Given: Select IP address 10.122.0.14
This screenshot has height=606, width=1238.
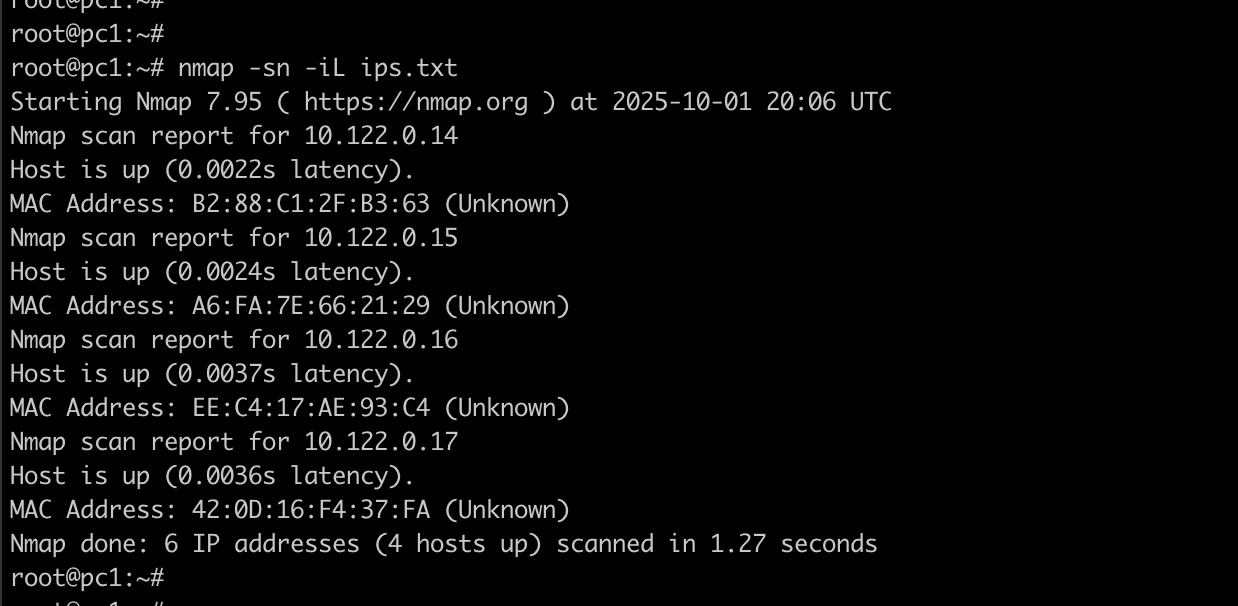Looking at the screenshot, I should pos(381,136).
